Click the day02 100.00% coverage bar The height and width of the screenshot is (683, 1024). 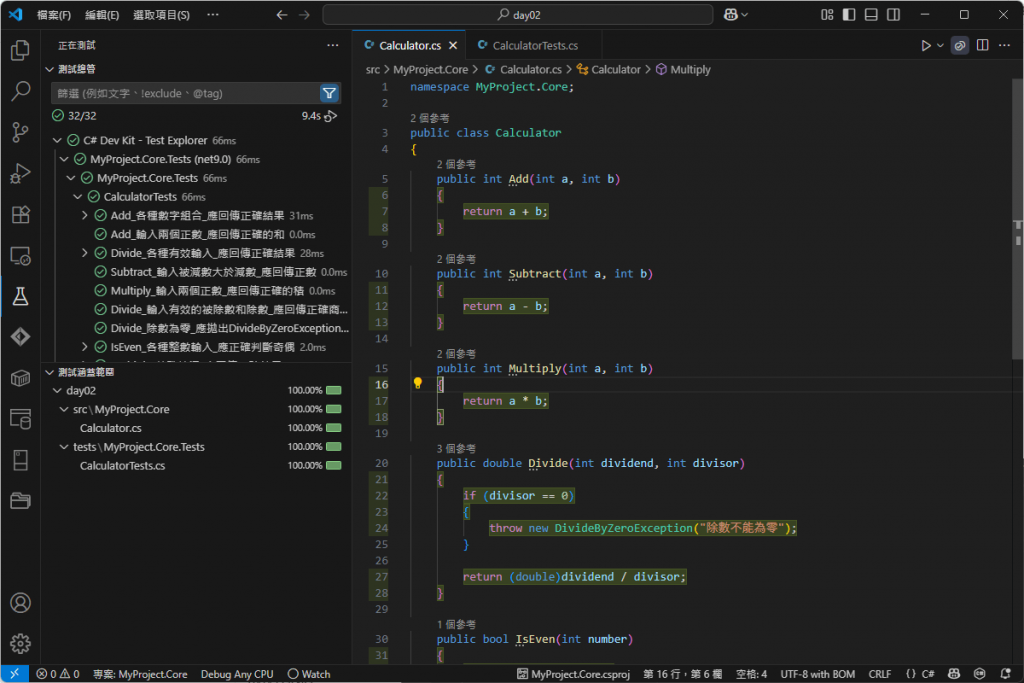[x=333, y=390]
